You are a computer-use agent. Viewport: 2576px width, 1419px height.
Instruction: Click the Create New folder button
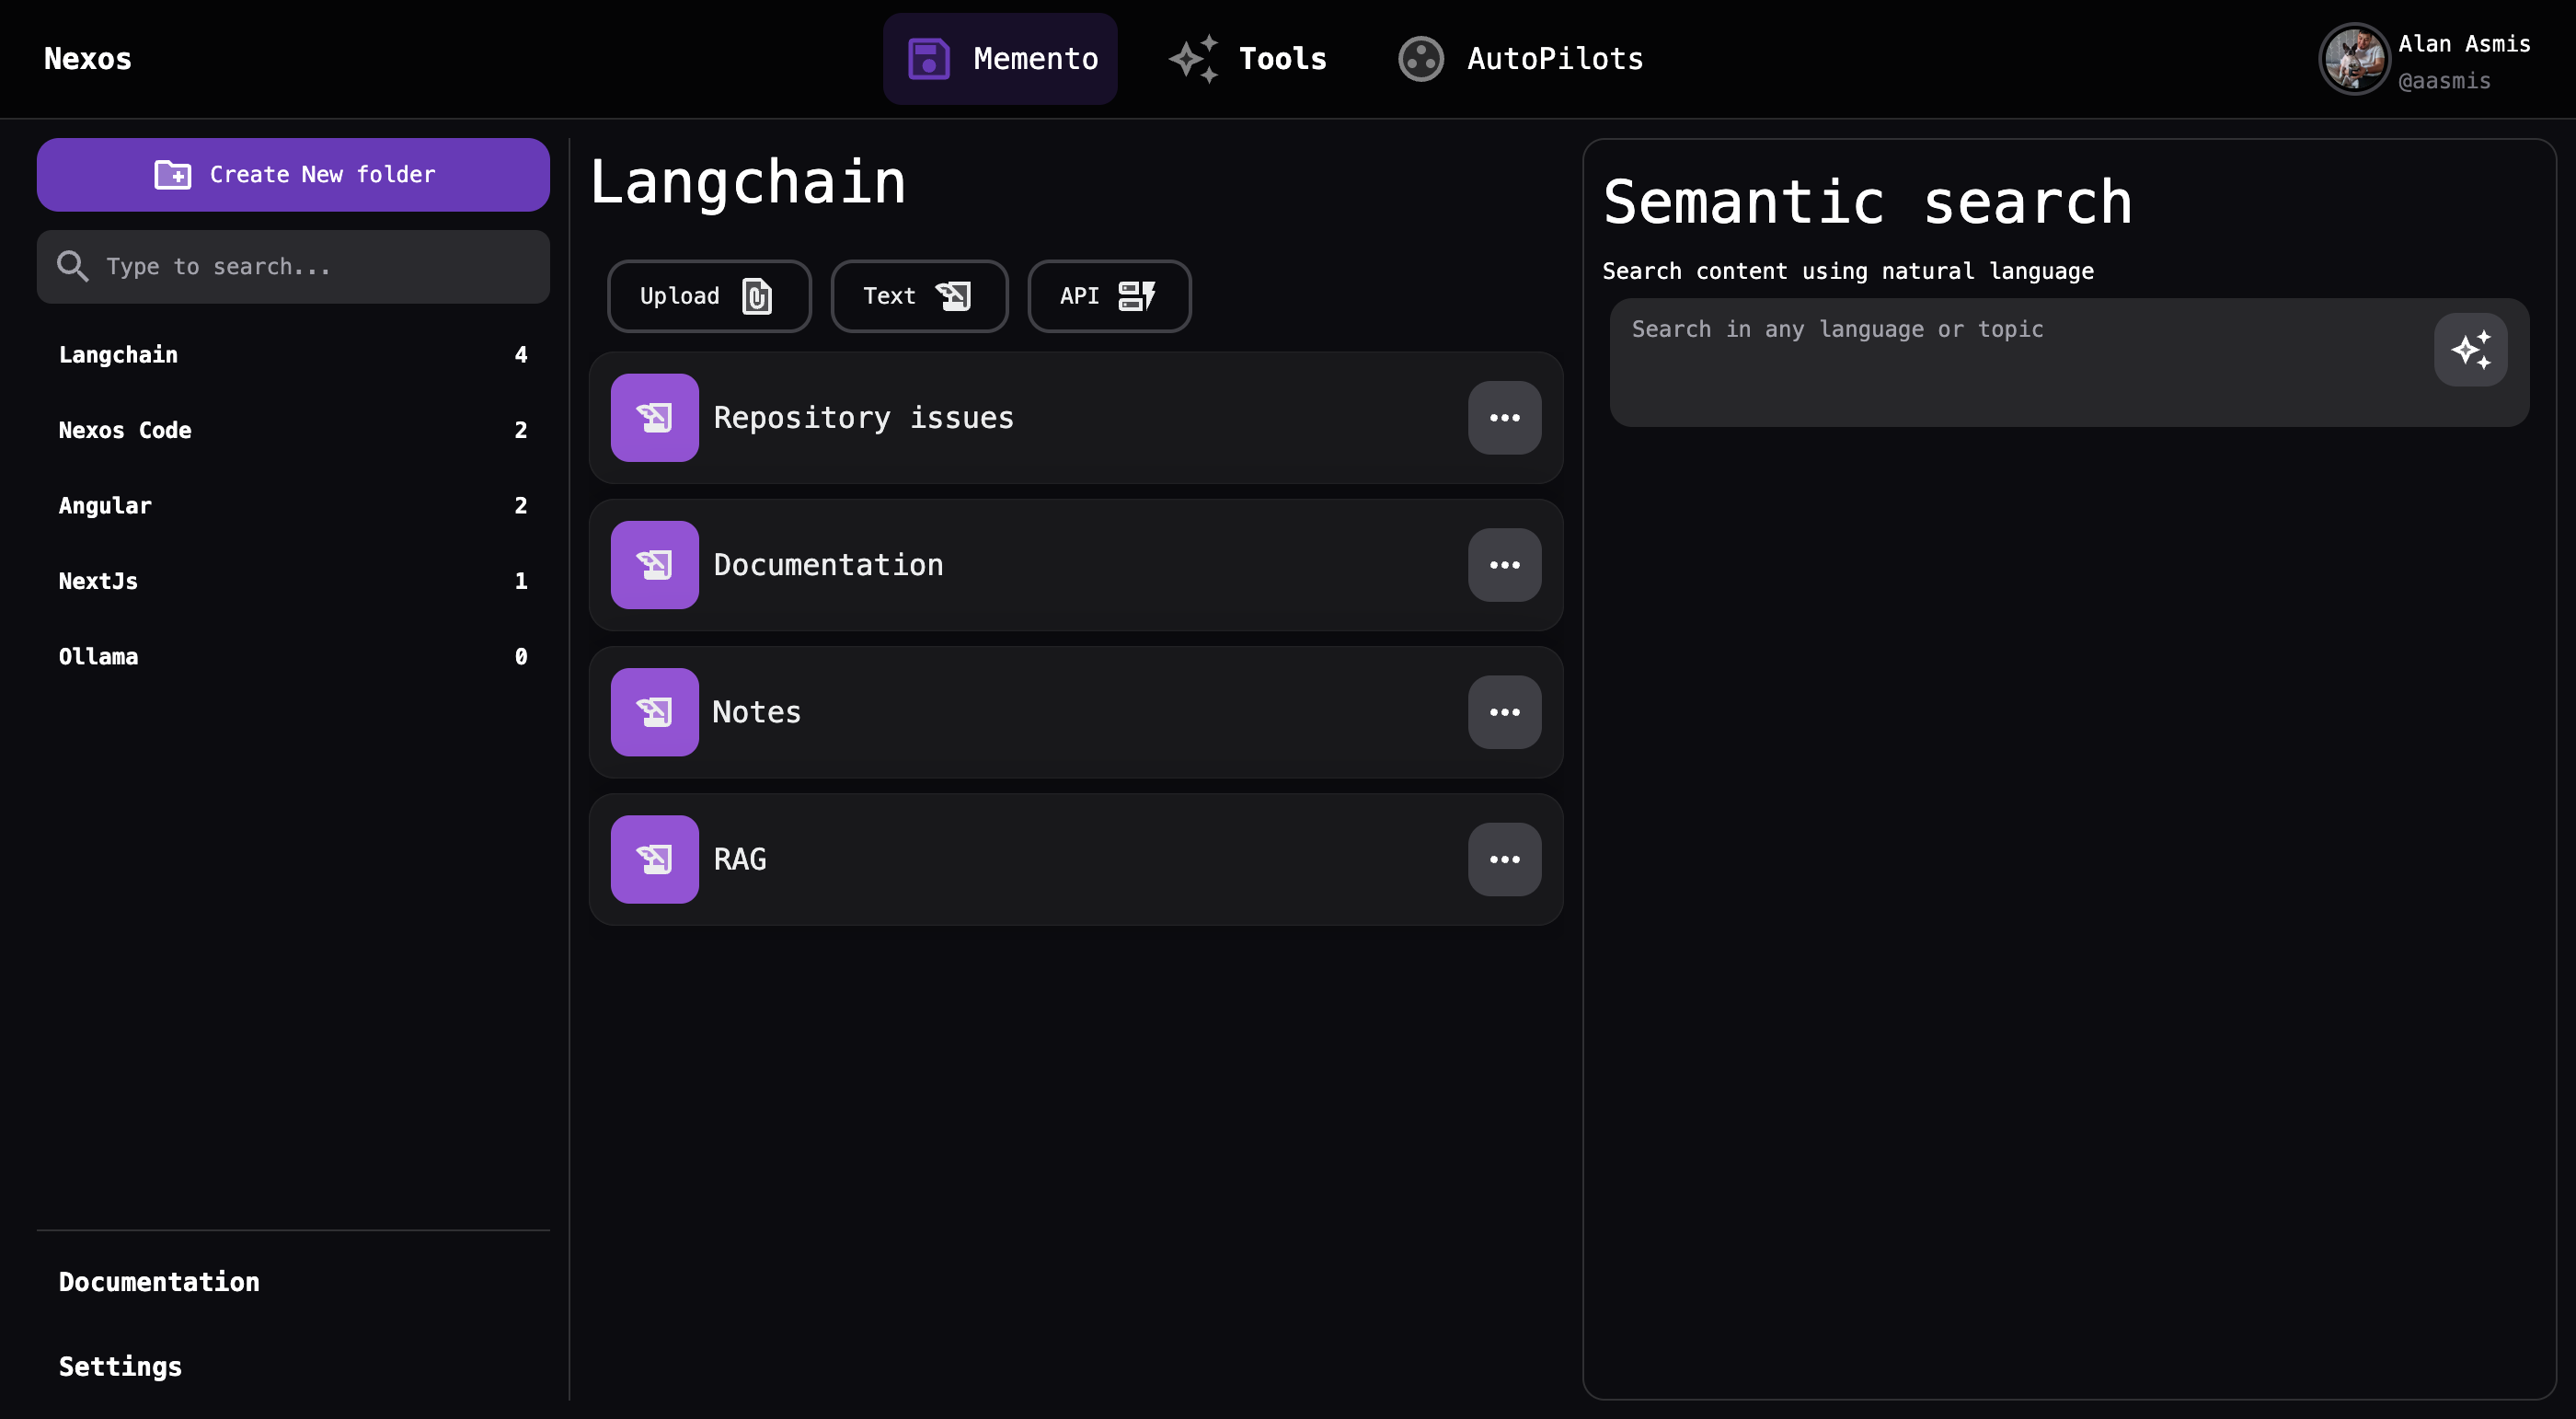click(x=293, y=175)
